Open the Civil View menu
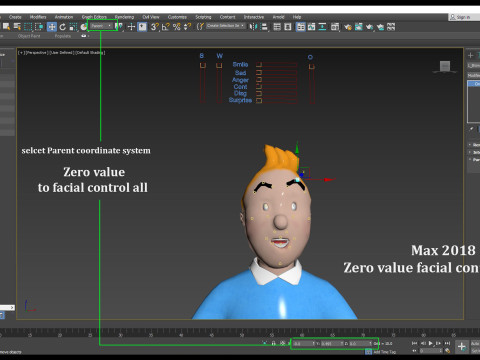Viewport: 480px width, 360px height. point(151,17)
